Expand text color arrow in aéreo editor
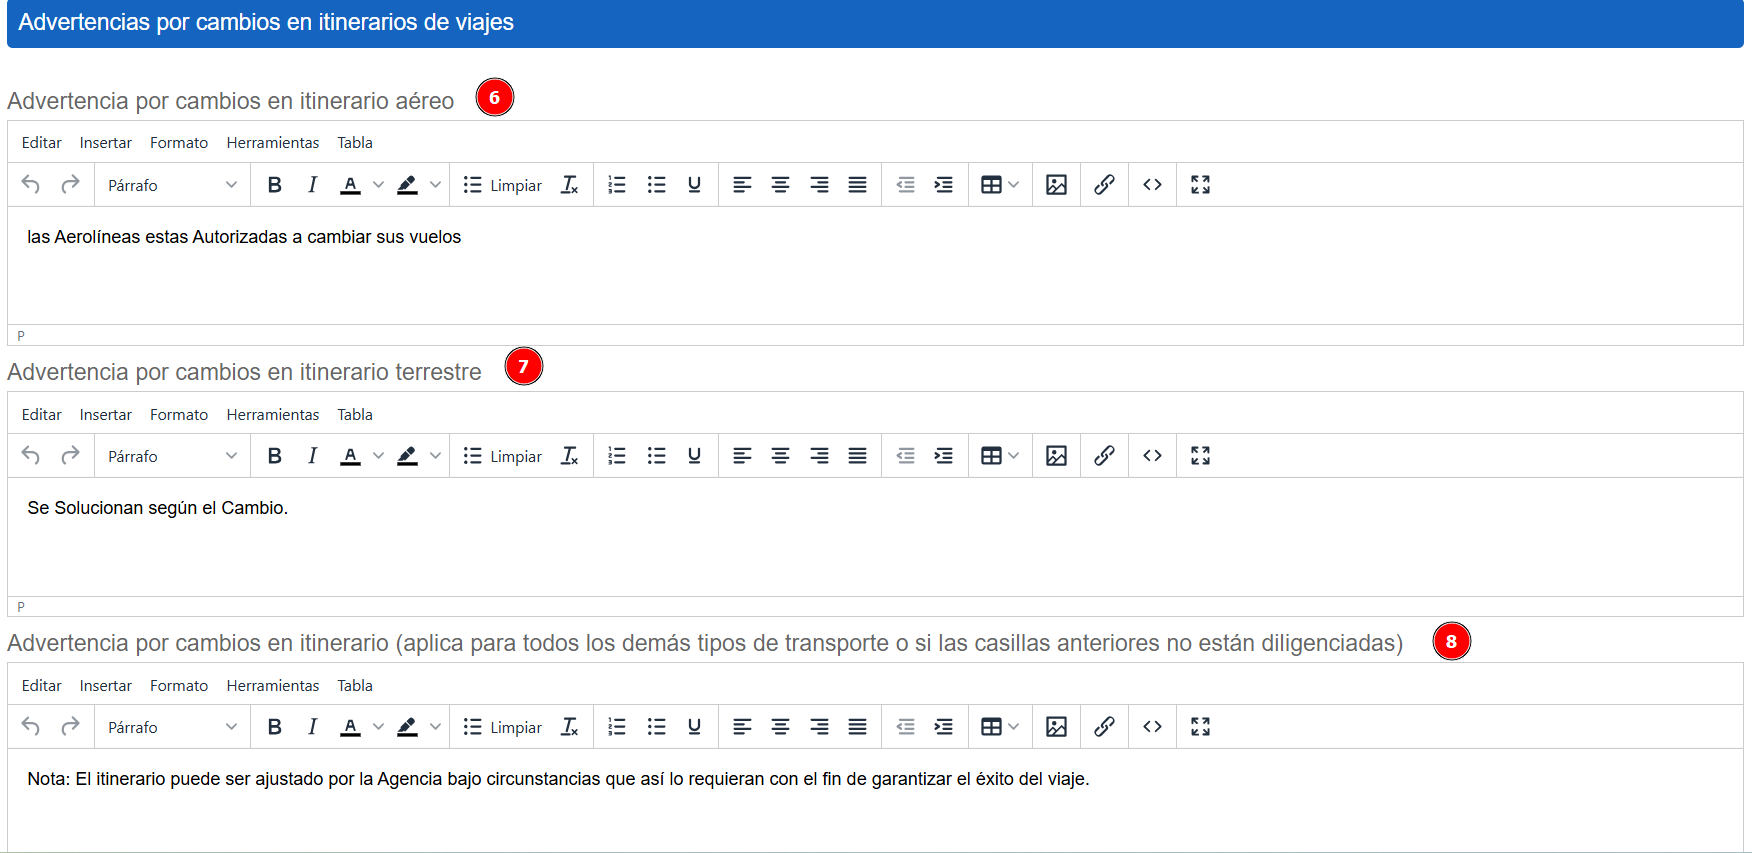This screenshot has width=1752, height=853. tap(378, 185)
